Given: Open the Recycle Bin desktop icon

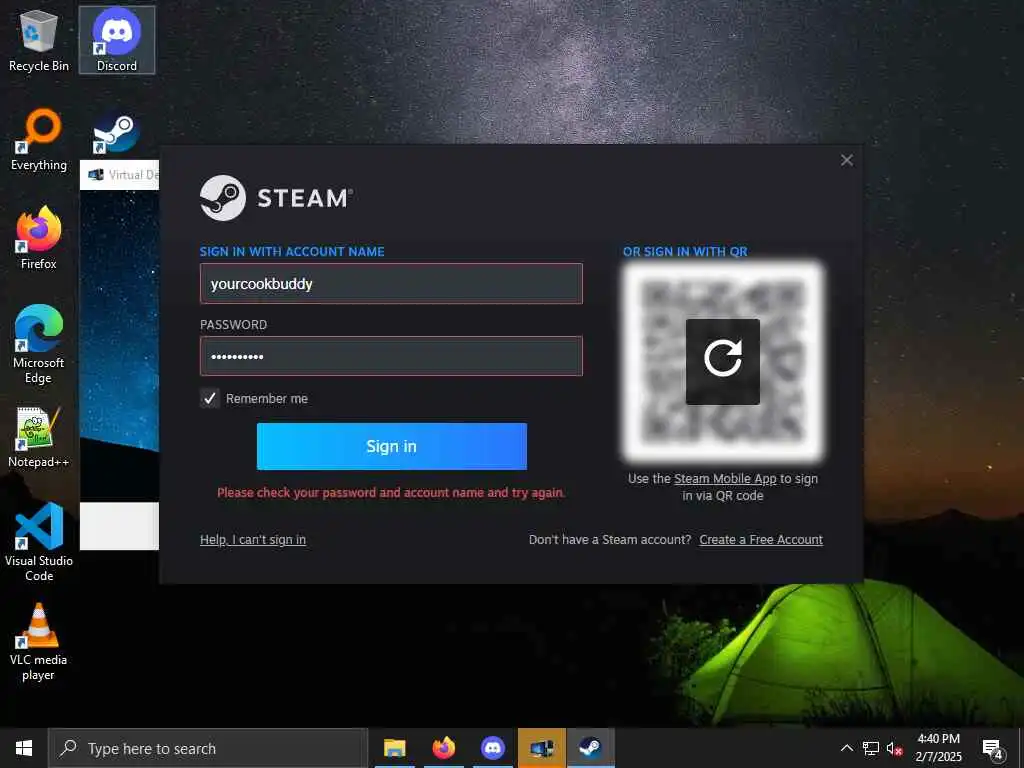Looking at the screenshot, I should click(39, 40).
